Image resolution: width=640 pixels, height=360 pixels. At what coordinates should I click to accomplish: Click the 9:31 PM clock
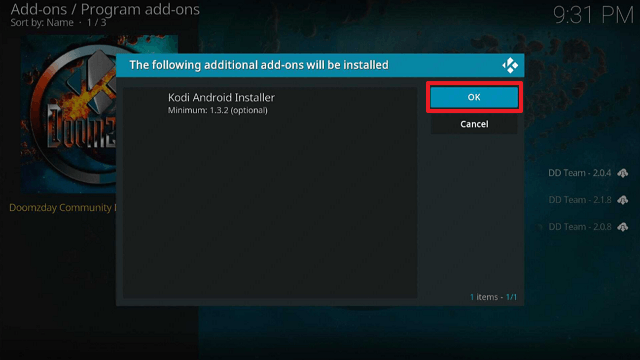pos(593,16)
